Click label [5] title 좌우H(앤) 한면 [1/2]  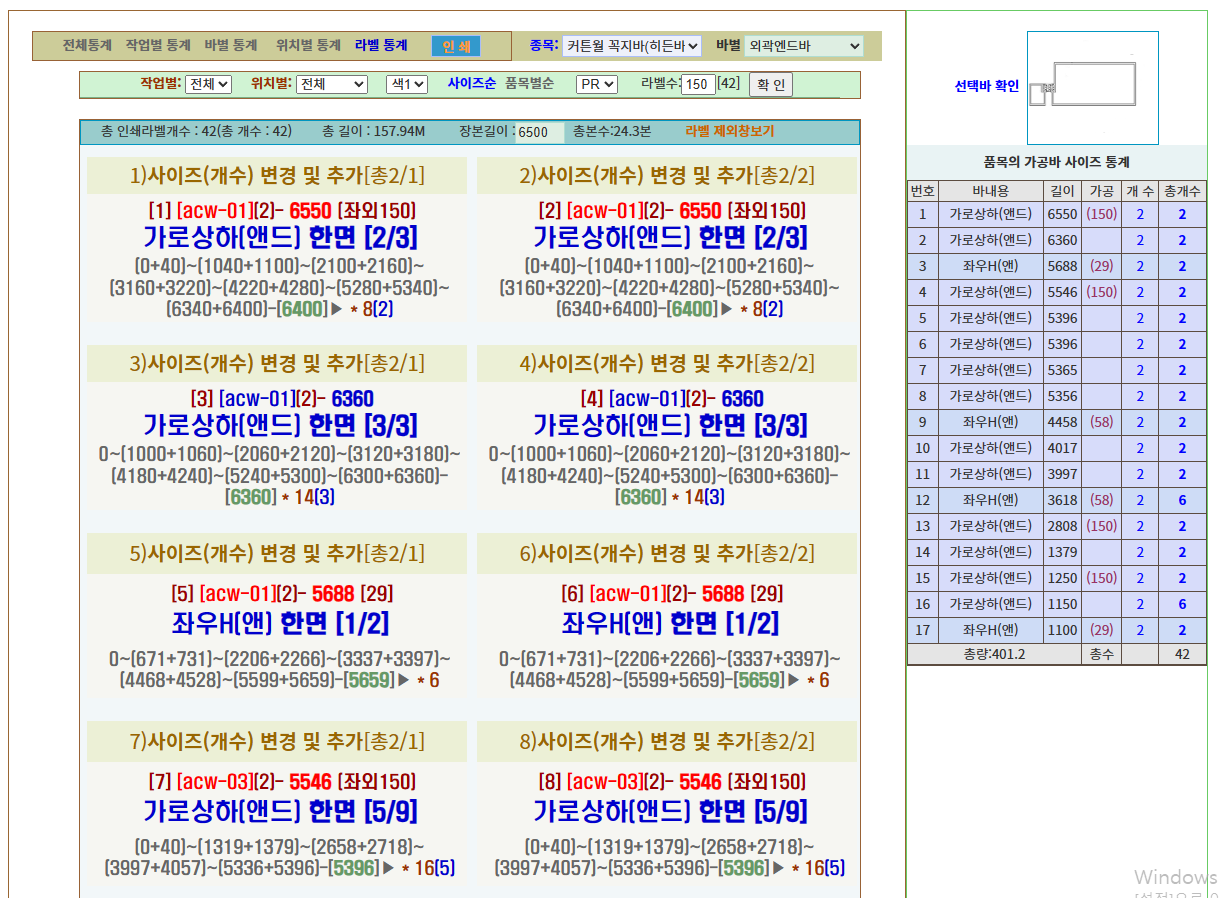[281, 624]
